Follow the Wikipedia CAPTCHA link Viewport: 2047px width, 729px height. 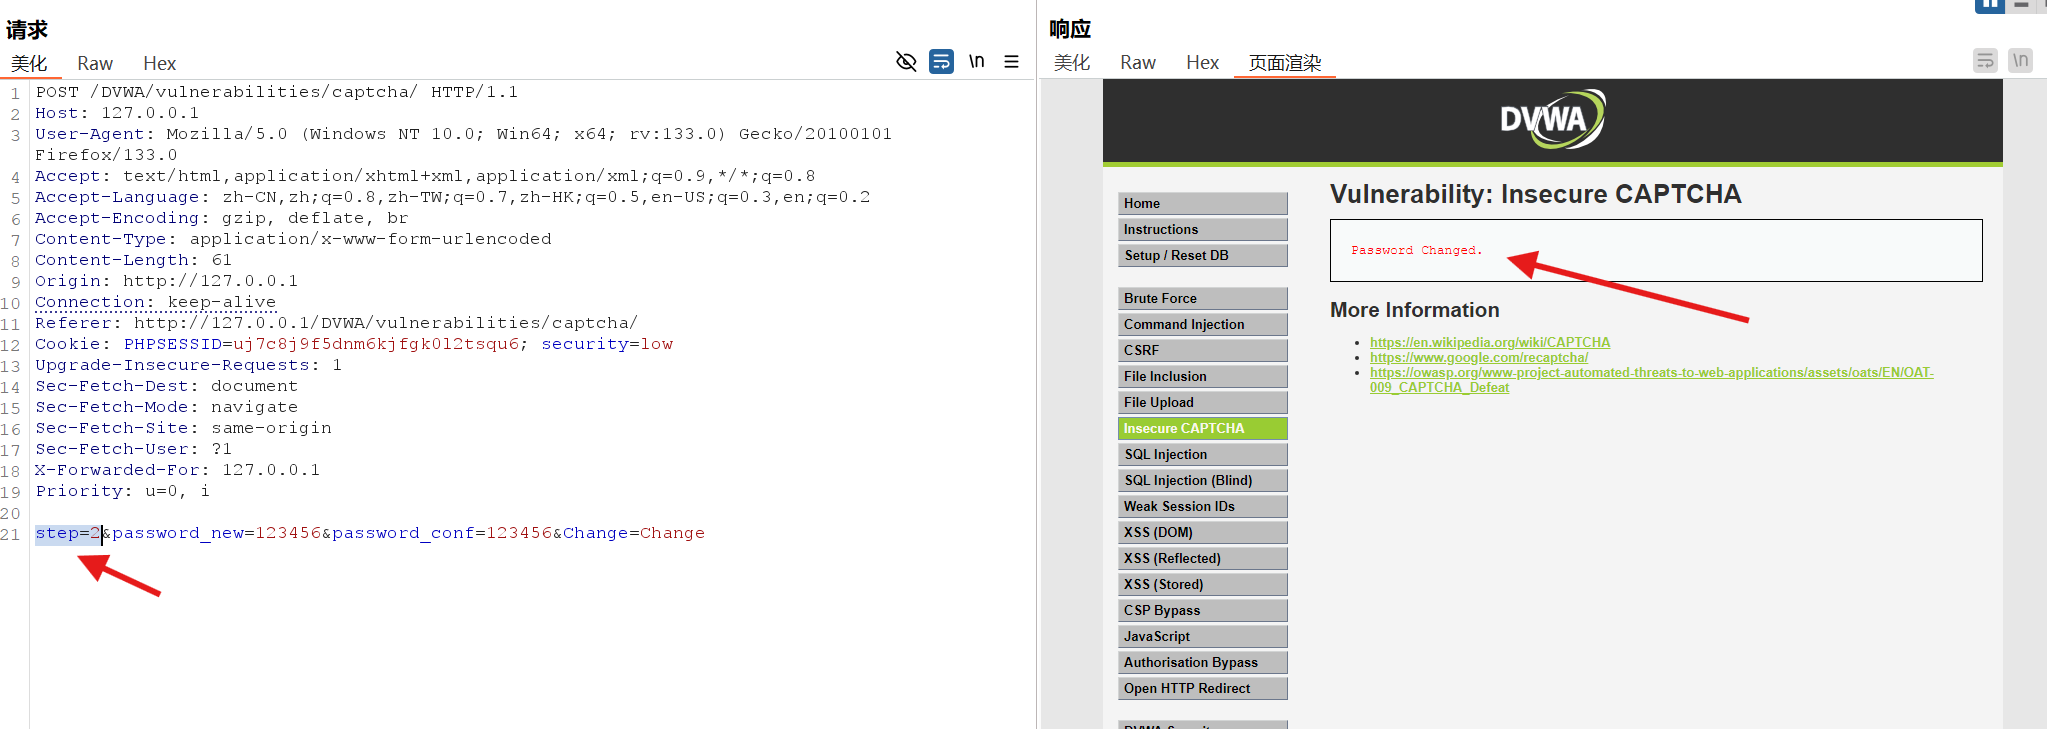click(1490, 342)
